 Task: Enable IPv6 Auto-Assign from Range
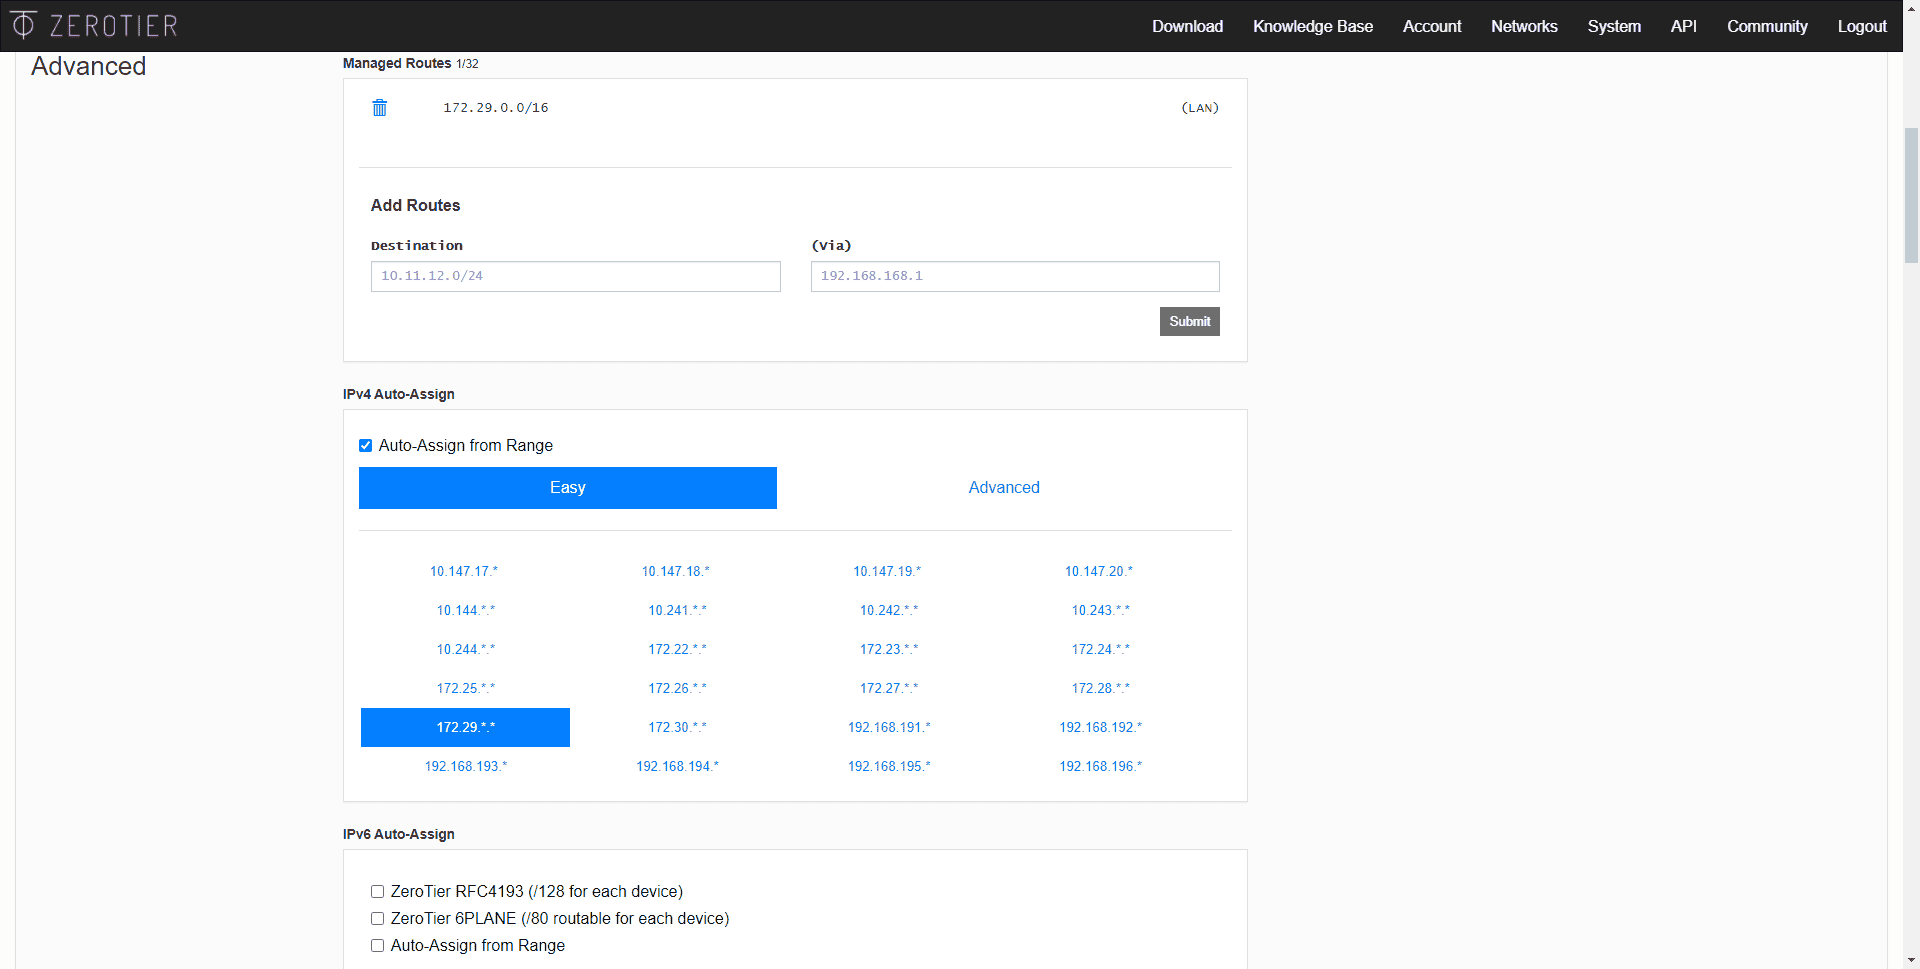(x=377, y=946)
